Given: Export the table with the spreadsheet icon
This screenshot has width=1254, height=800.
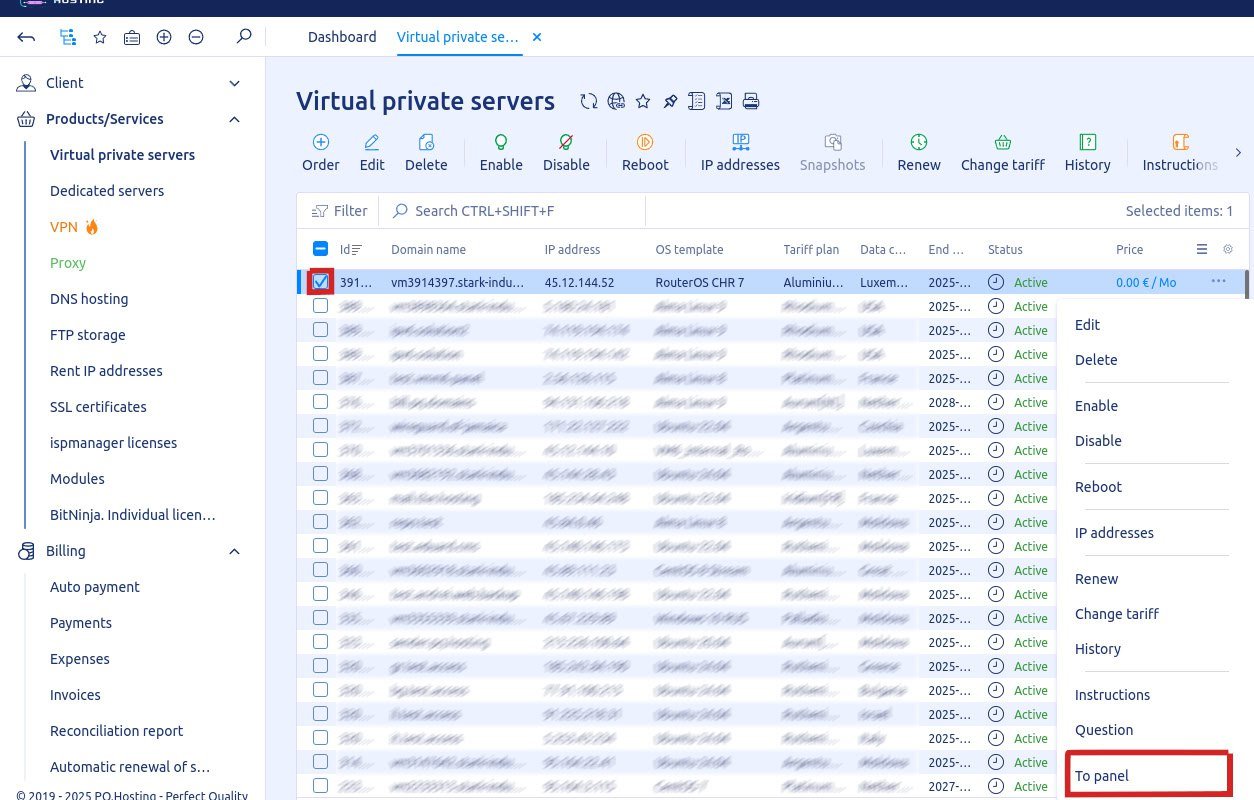Looking at the screenshot, I should pyautogui.click(x=724, y=101).
